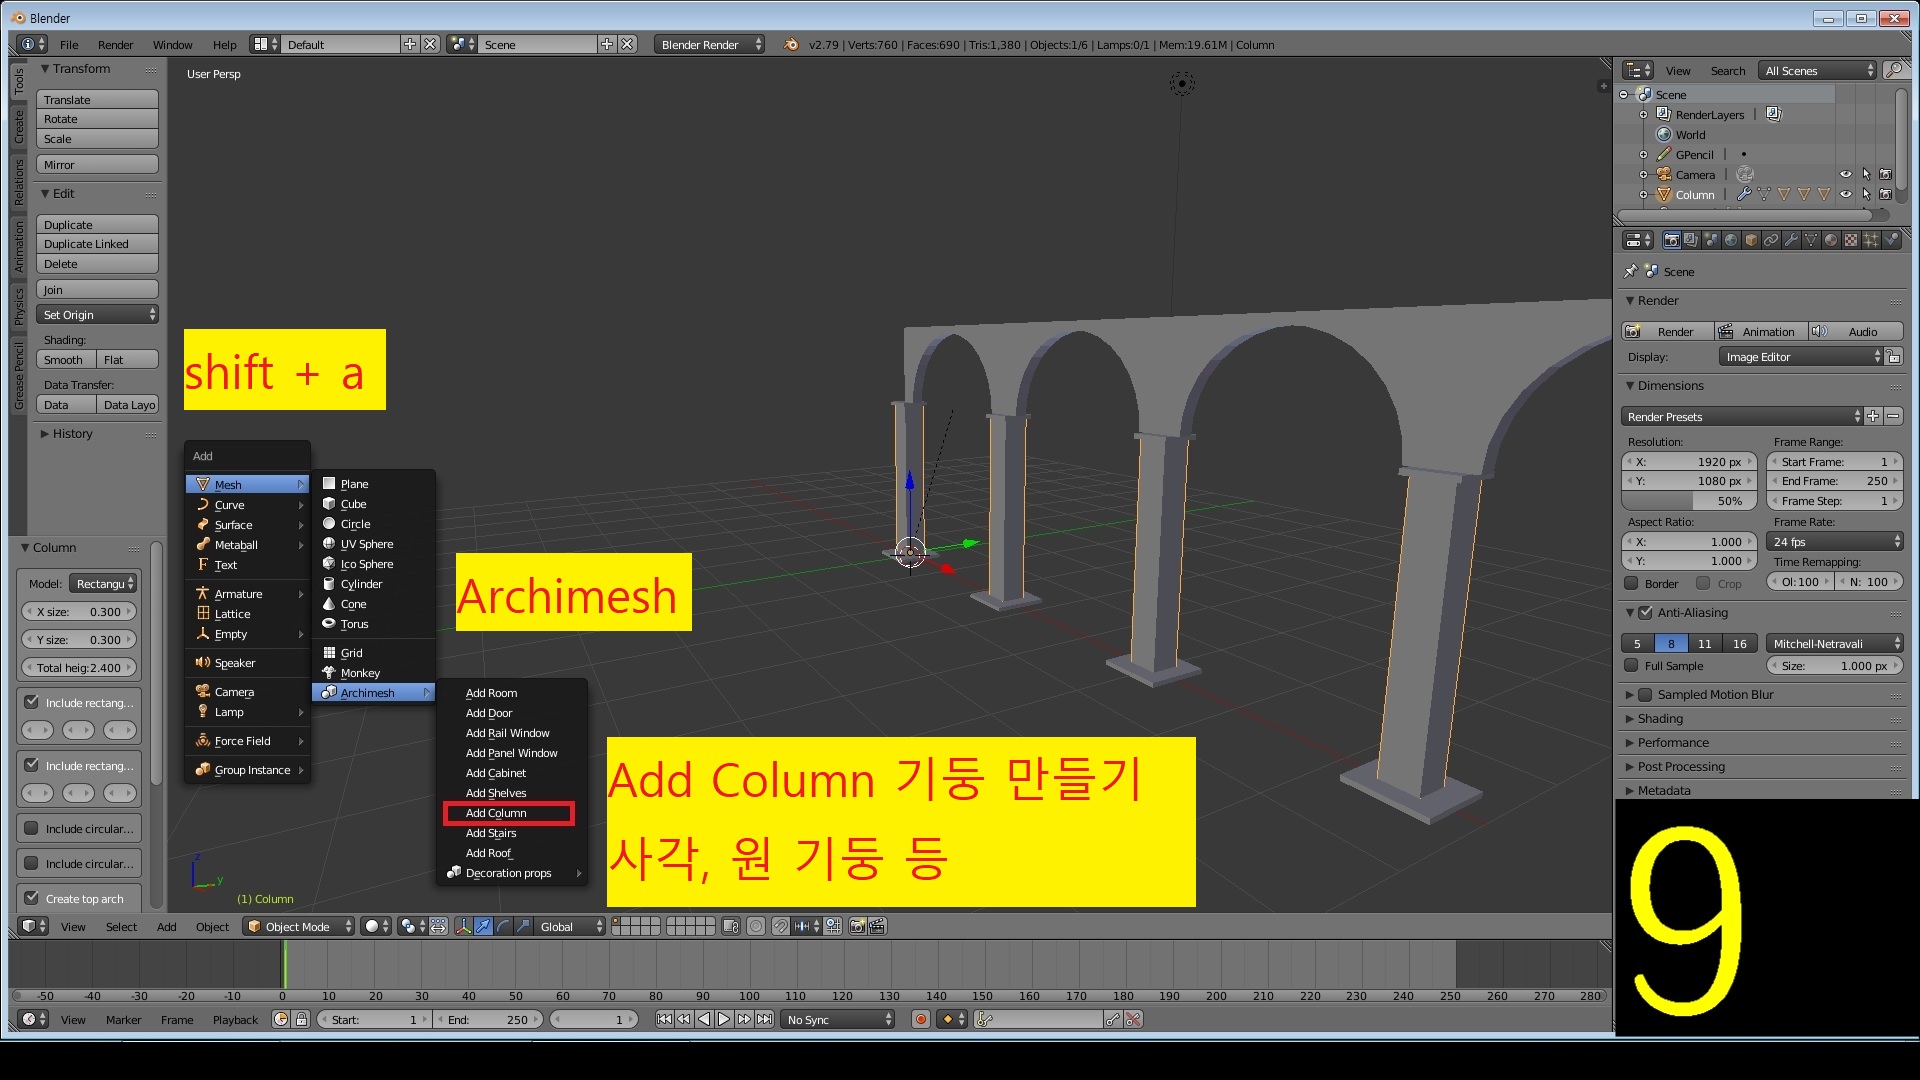The width and height of the screenshot is (1920, 1080).
Task: Open the Curve submenu in Add menu
Action: (x=247, y=505)
